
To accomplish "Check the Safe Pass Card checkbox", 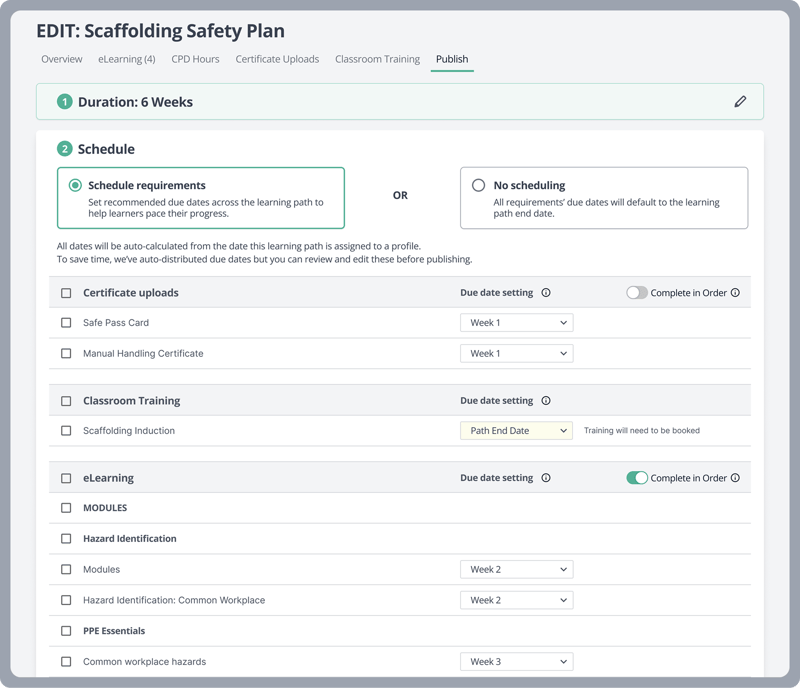I will click(66, 323).
